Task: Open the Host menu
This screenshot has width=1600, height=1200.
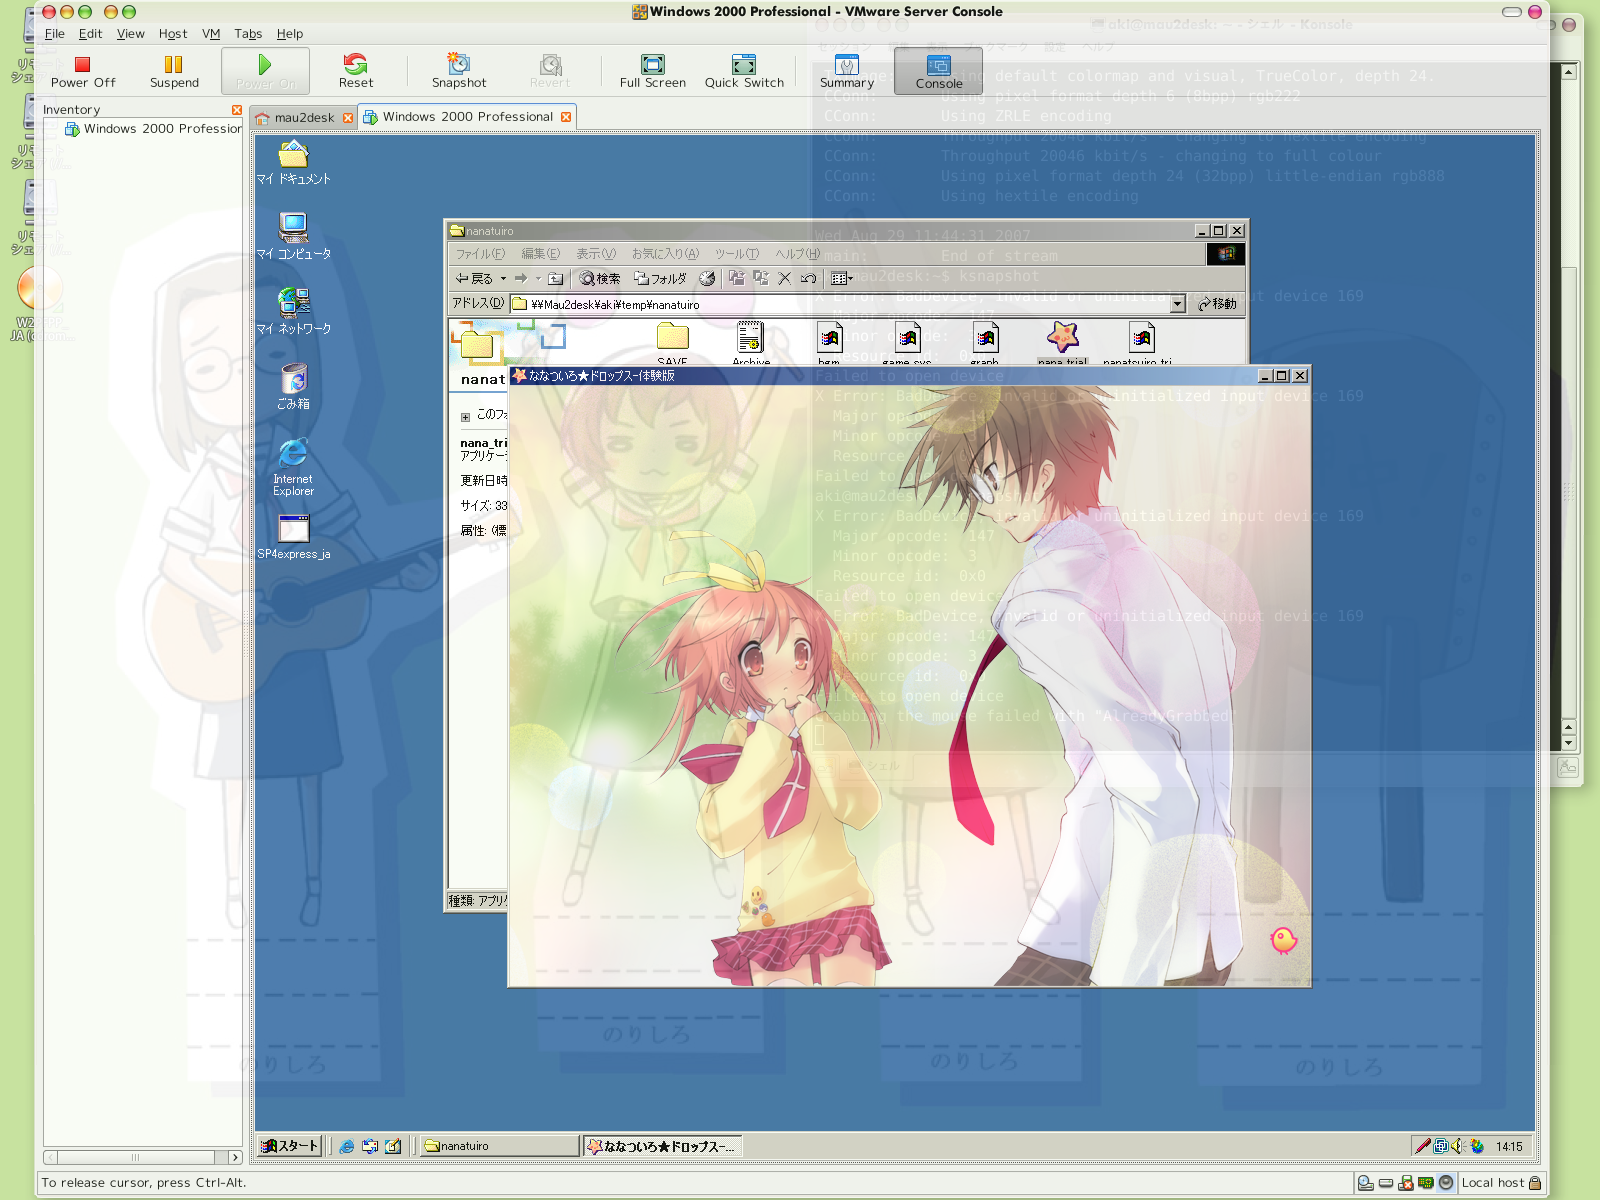Action: tap(173, 34)
